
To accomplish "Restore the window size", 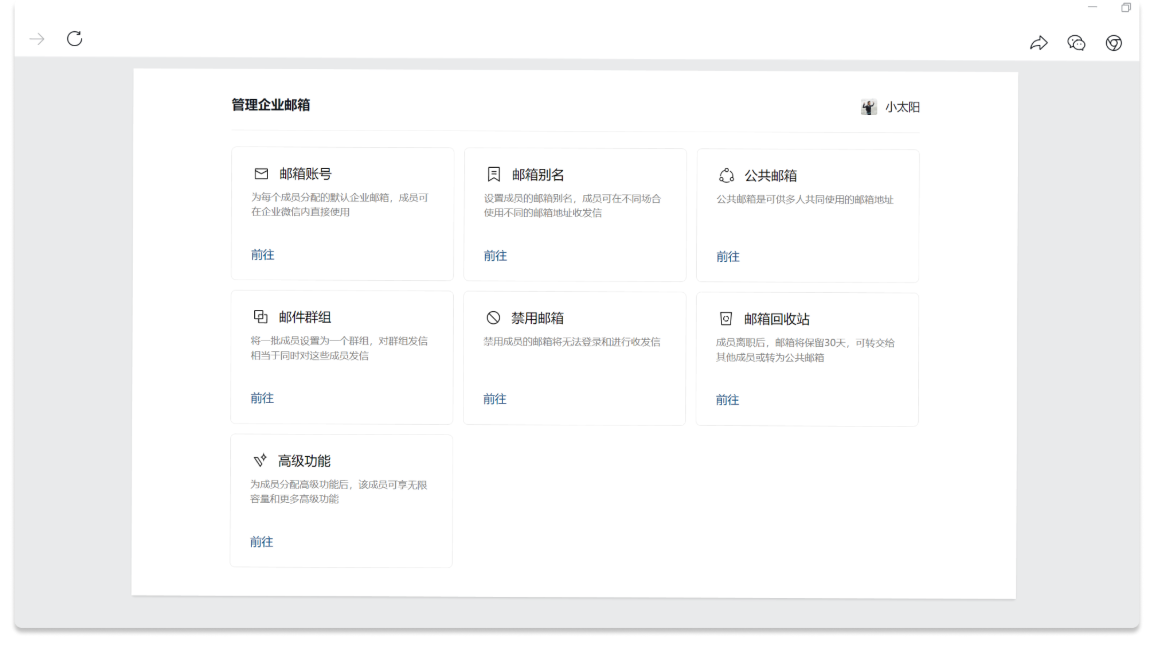I will click(1126, 7).
